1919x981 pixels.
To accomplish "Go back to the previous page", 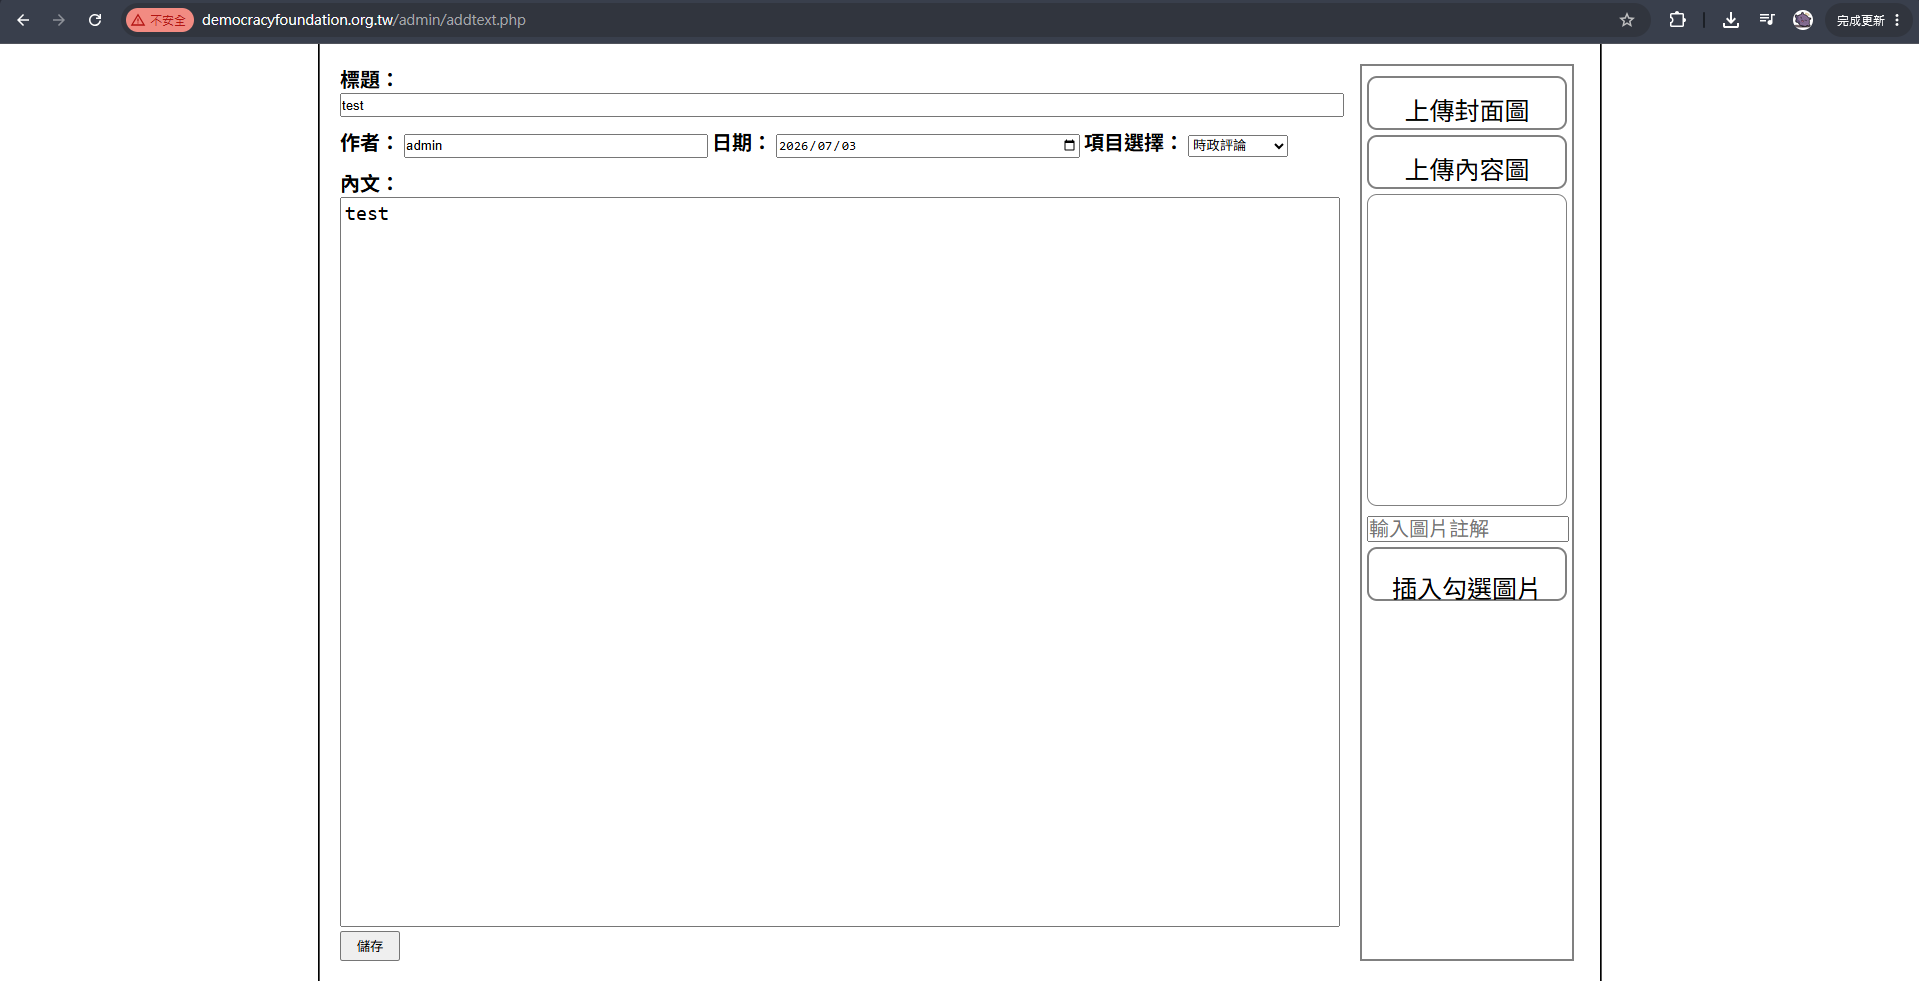I will [x=23, y=20].
